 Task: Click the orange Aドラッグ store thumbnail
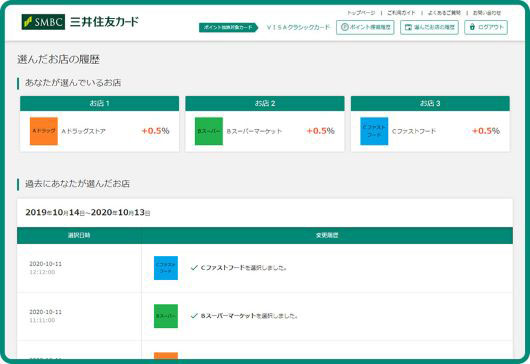44,131
